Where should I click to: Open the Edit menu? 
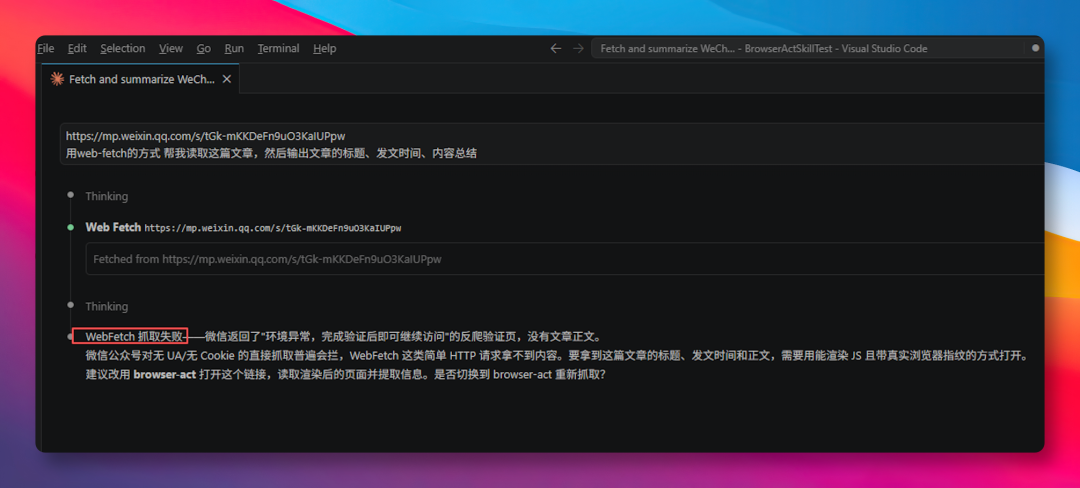[x=77, y=49]
